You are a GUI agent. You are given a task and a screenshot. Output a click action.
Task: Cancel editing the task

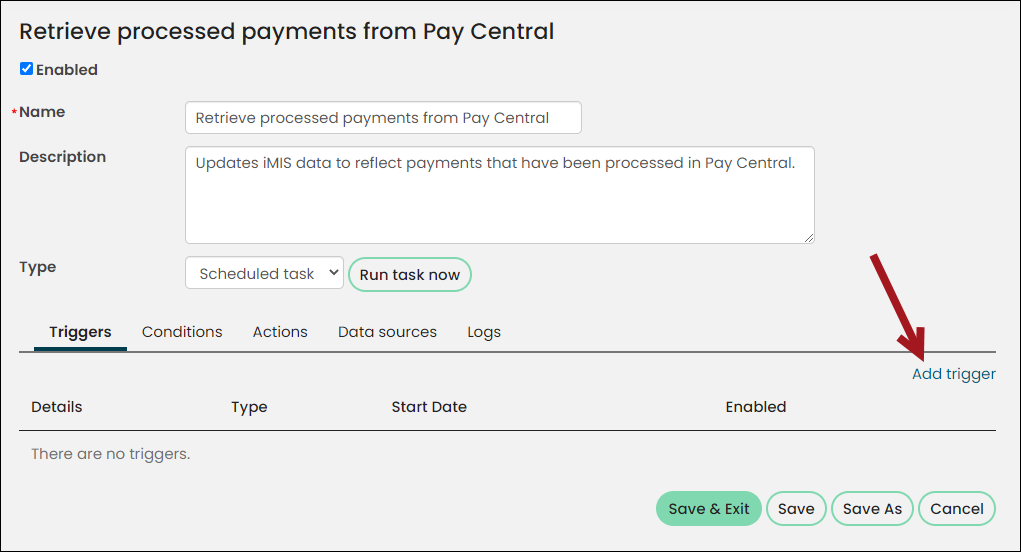(x=957, y=508)
